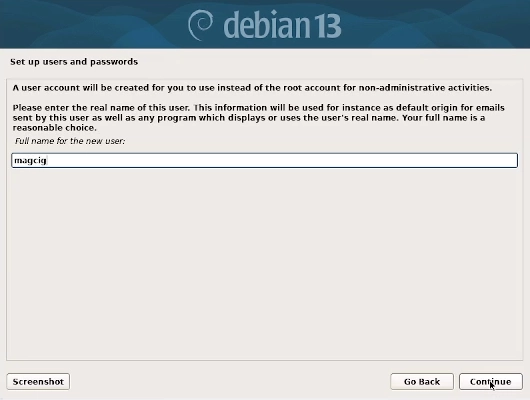The image size is (530, 400).
Task: Click the '13' version number in the banner
Action: (328, 26)
